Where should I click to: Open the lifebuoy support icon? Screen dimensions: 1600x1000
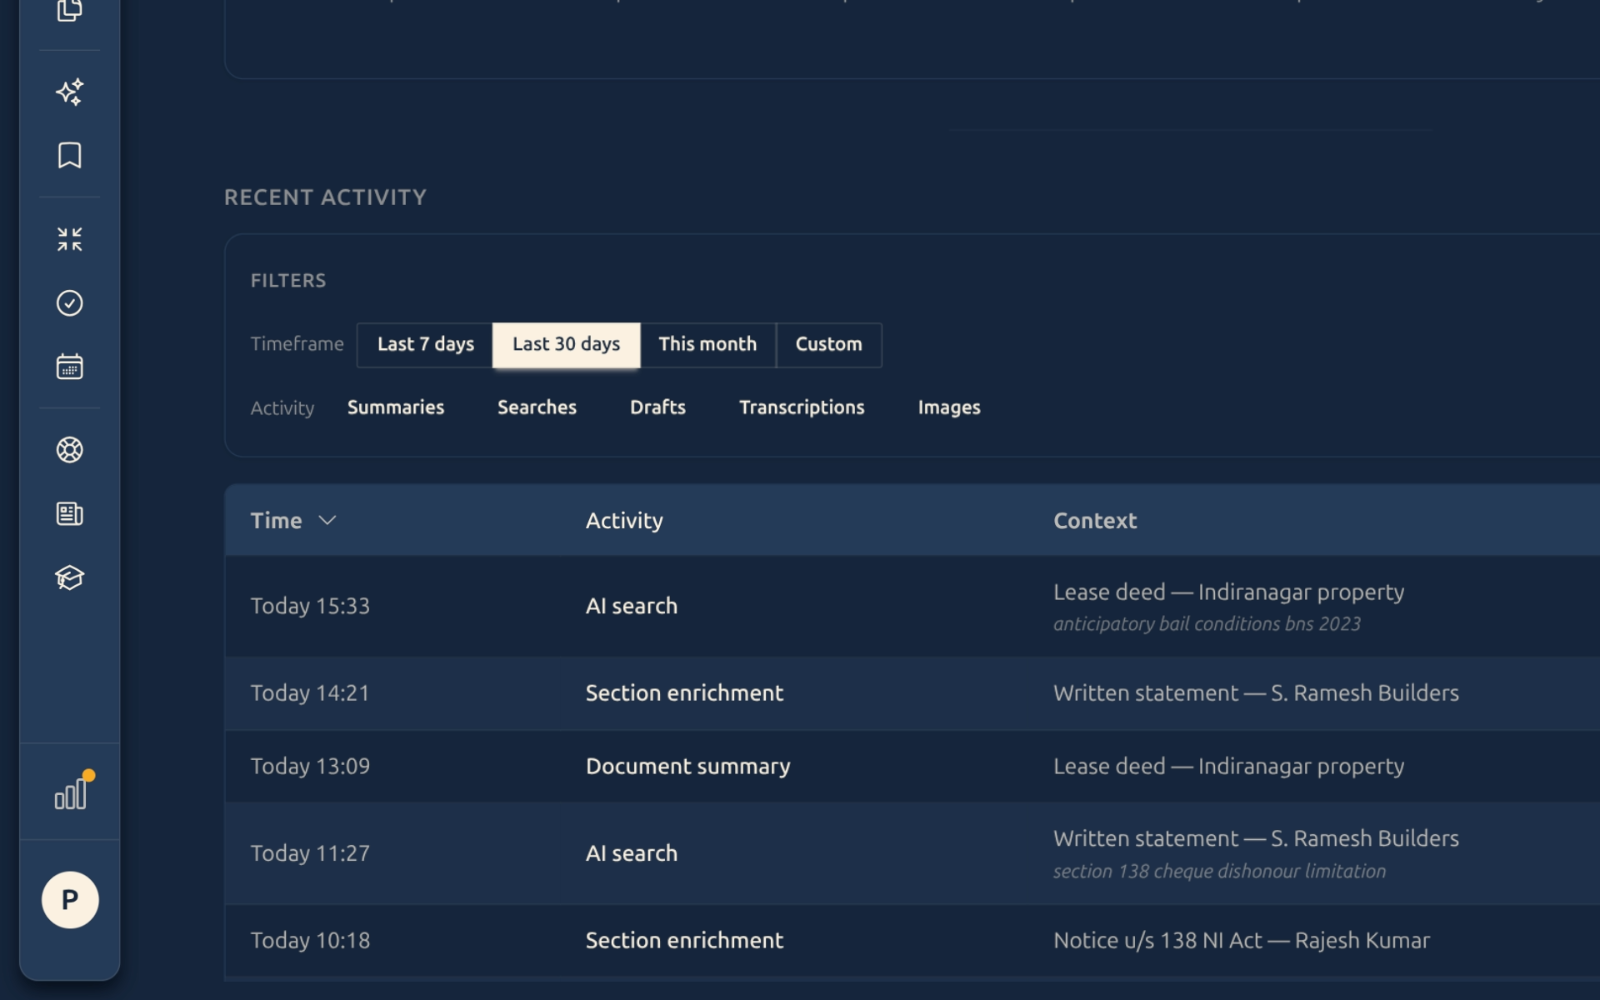pyautogui.click(x=69, y=450)
